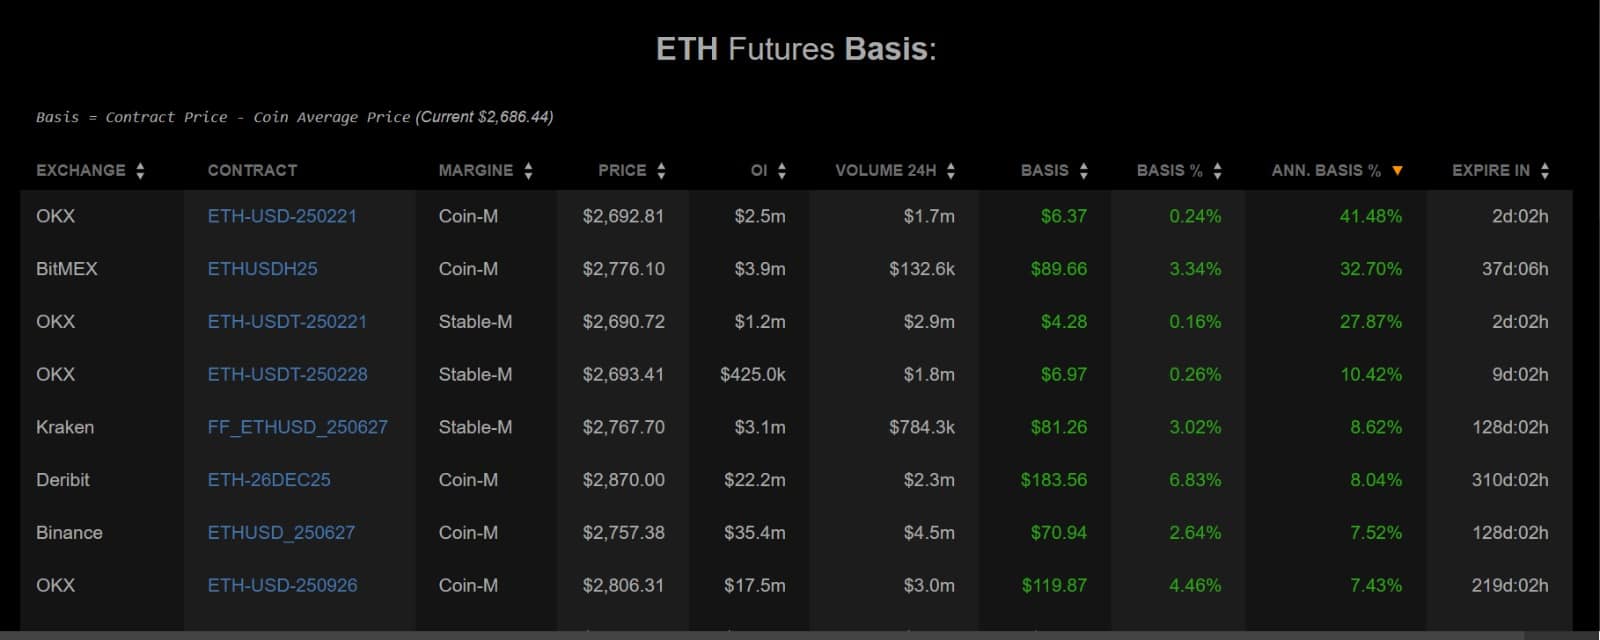Sort by Volume 24H arrows icon
1600x640 pixels.
(x=951, y=171)
